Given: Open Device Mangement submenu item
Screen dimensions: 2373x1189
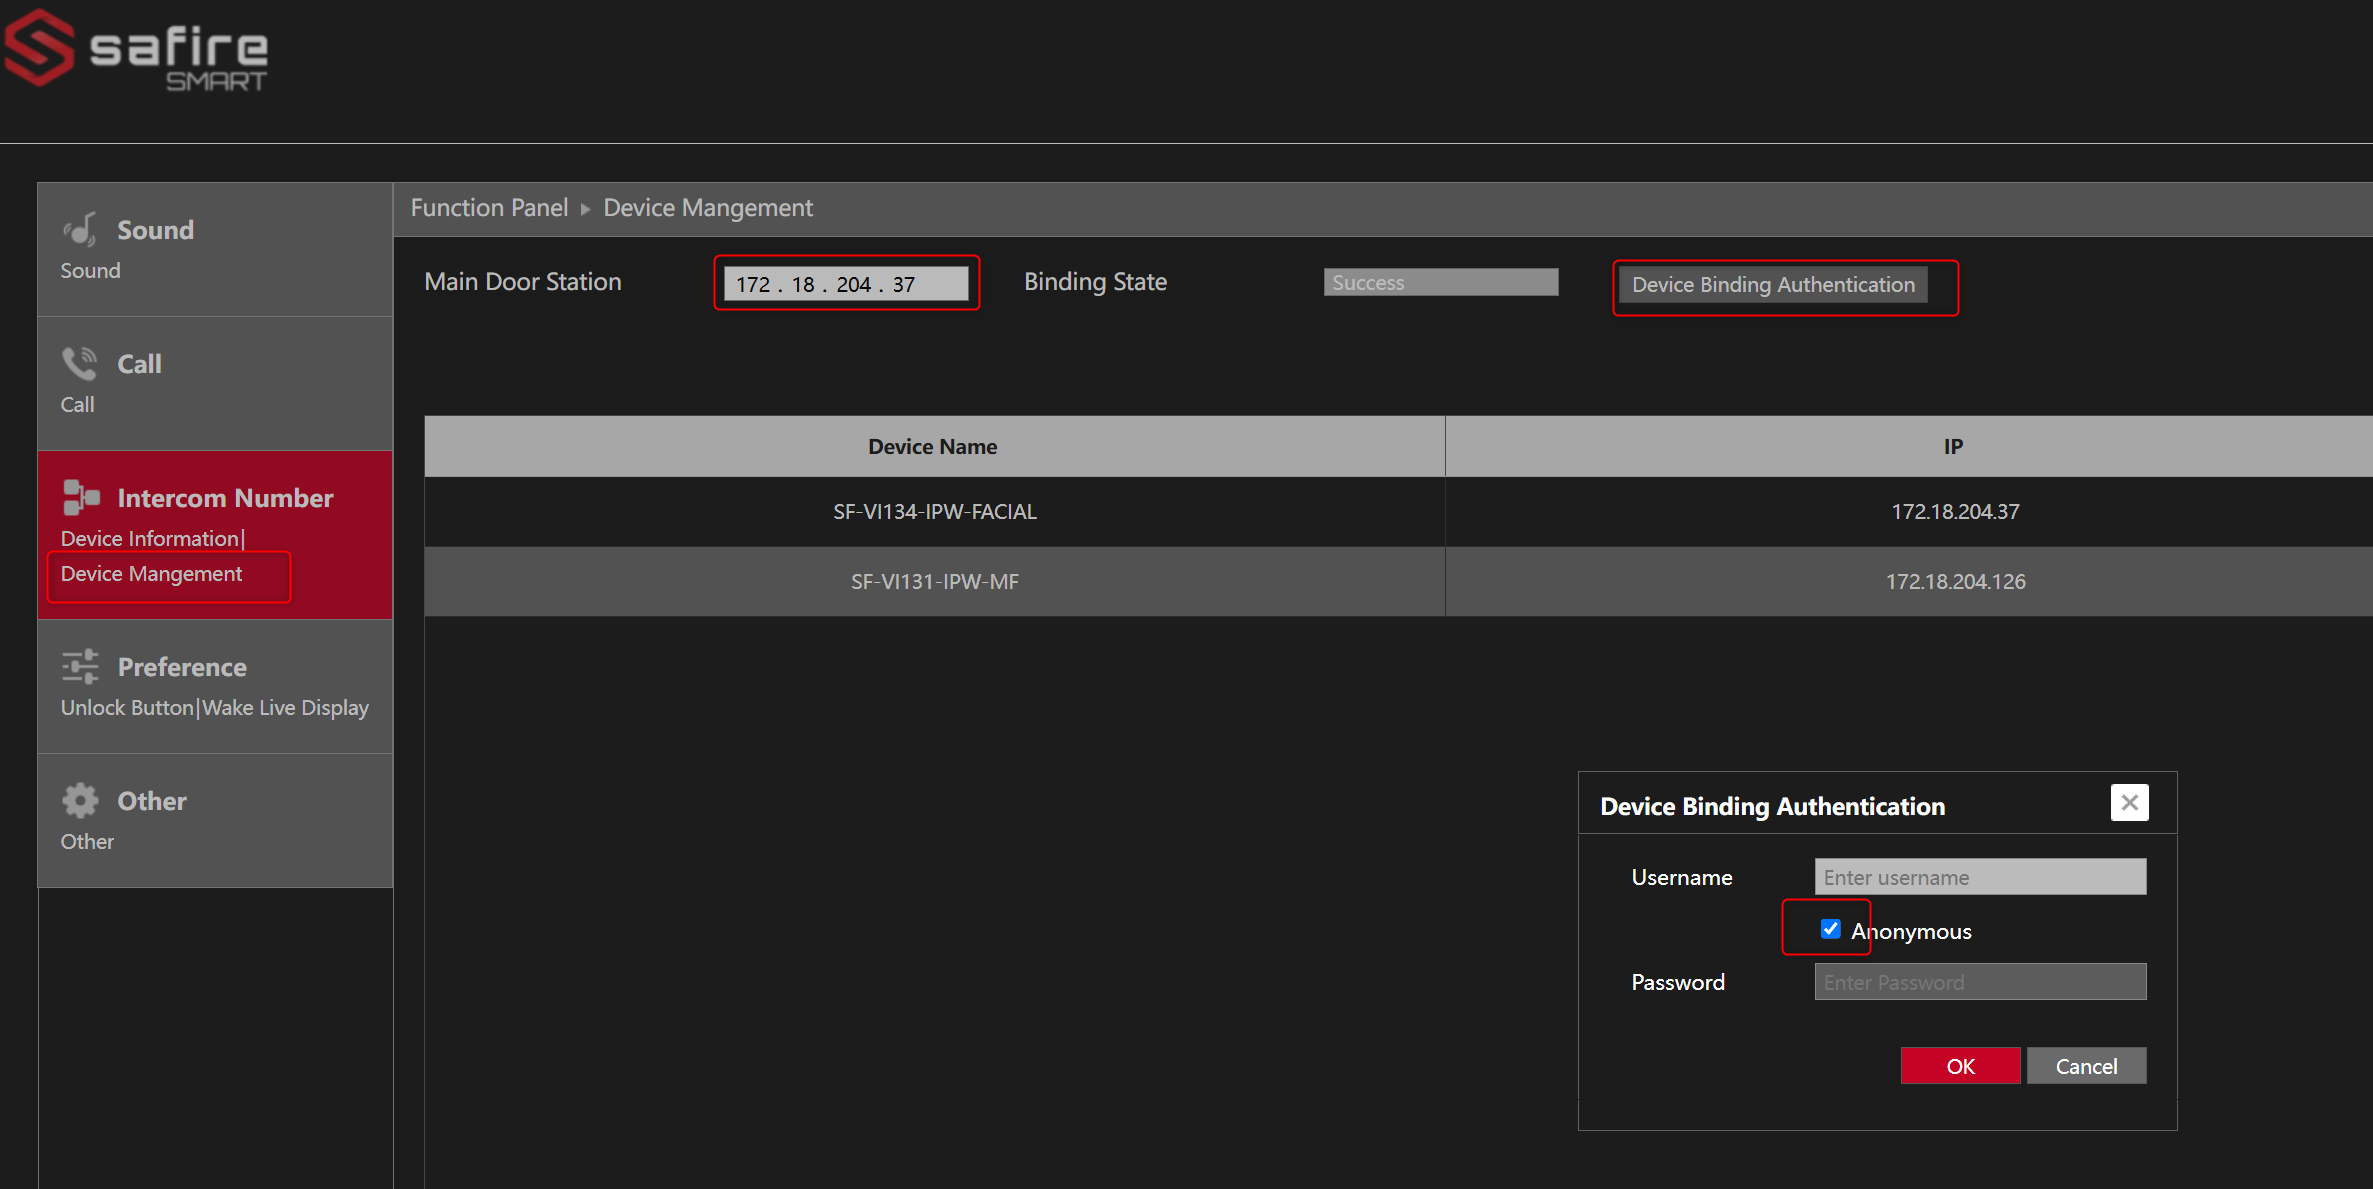Looking at the screenshot, I should click(x=151, y=574).
